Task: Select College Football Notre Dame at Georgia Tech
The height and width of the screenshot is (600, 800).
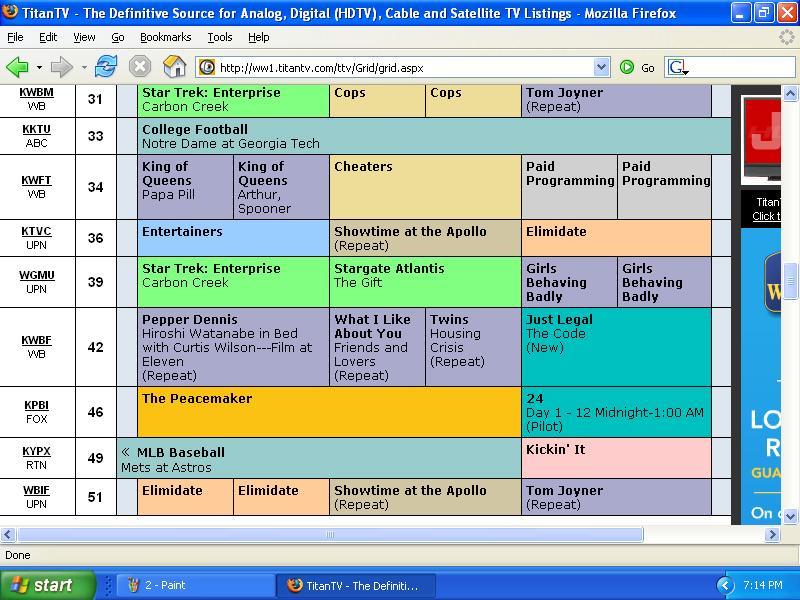Action: pos(434,136)
